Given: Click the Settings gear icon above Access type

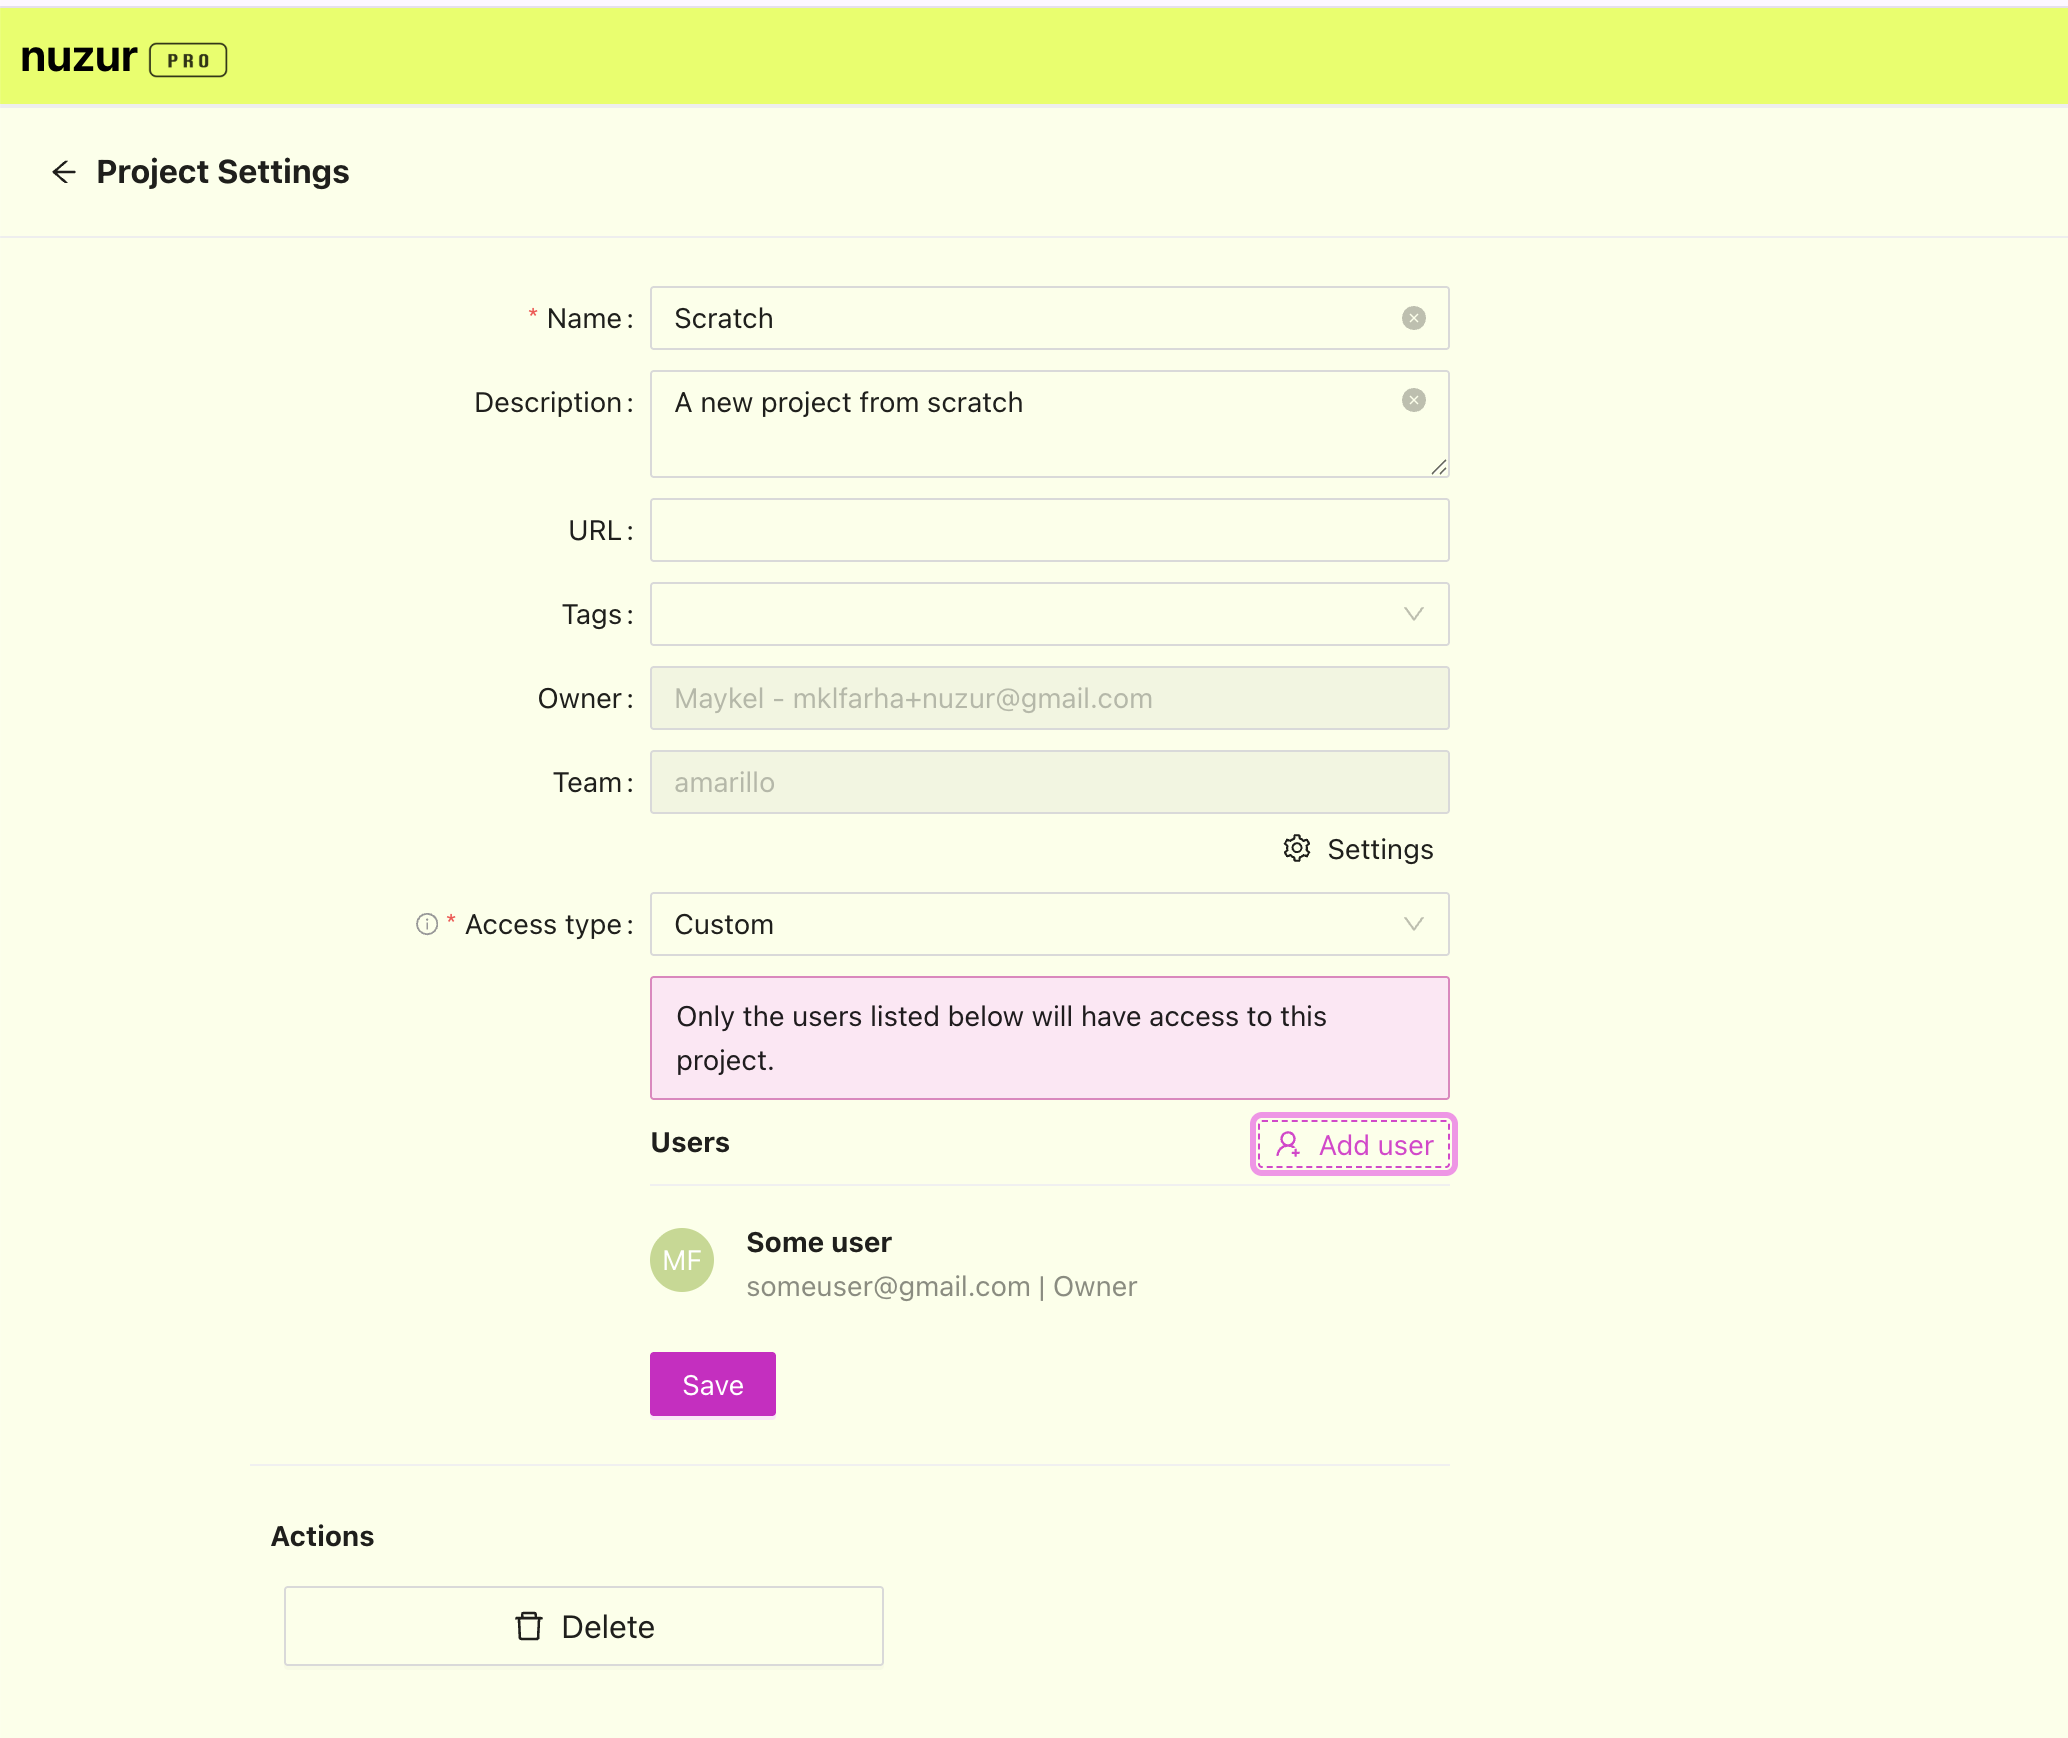Looking at the screenshot, I should coord(1297,849).
